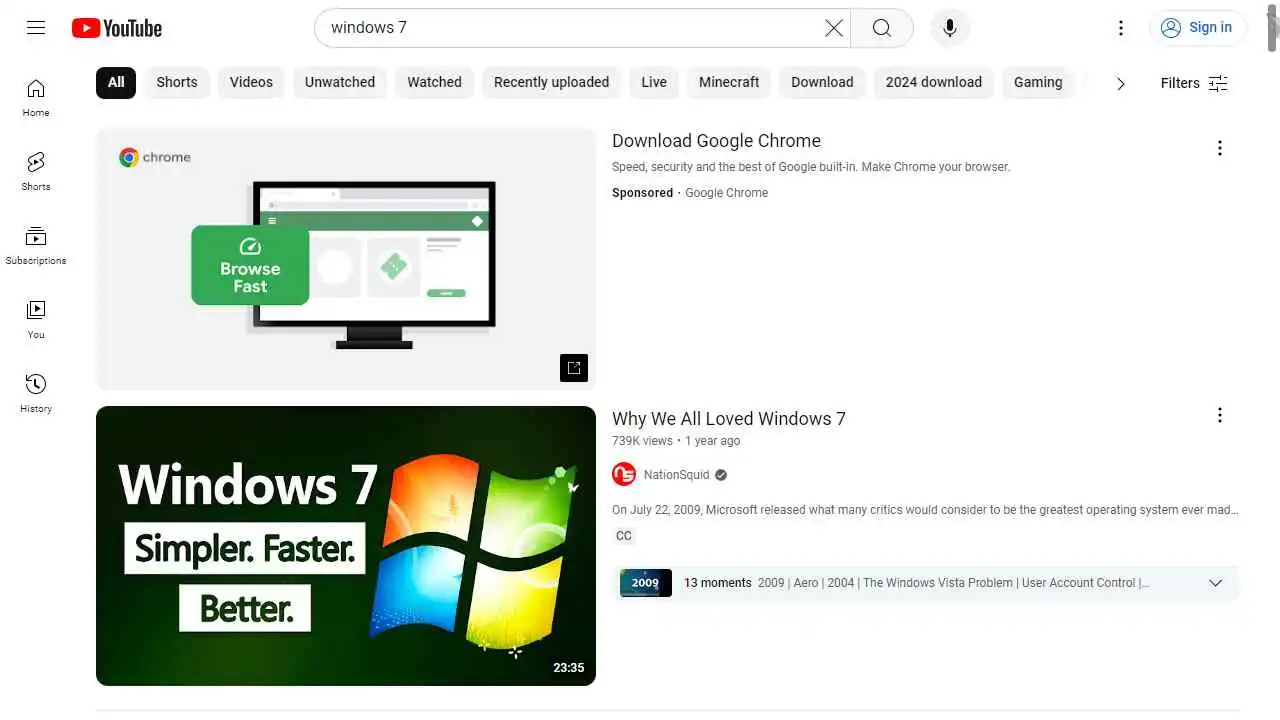The image size is (1280, 720).
Task: Click the magnifier search button
Action: pos(882,28)
